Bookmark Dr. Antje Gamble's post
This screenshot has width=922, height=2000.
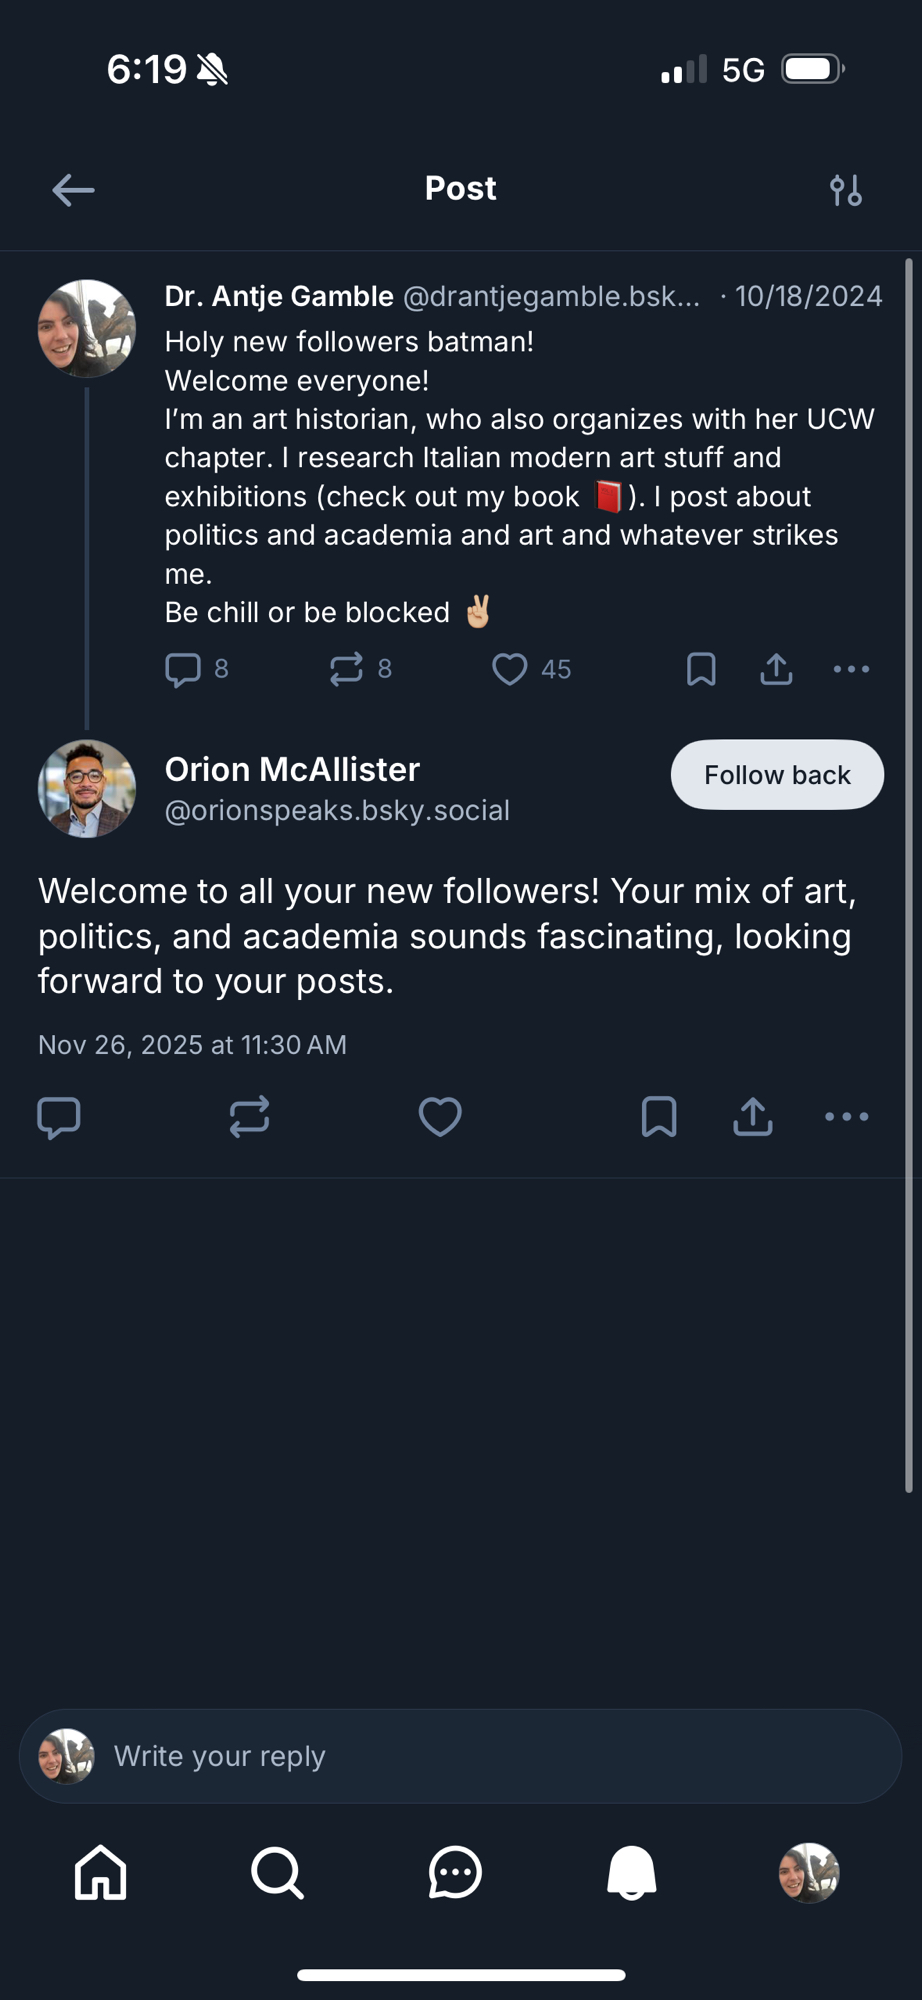[701, 669]
